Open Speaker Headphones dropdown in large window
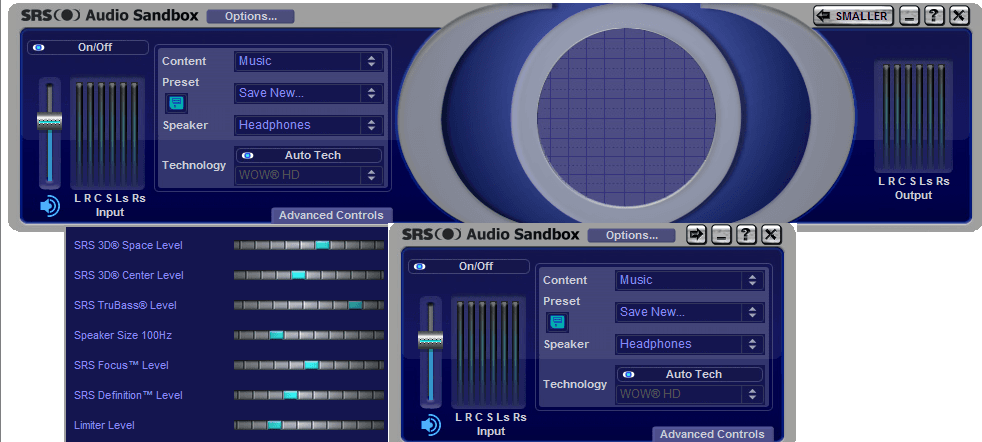The width and height of the screenshot is (982, 442). click(x=308, y=125)
